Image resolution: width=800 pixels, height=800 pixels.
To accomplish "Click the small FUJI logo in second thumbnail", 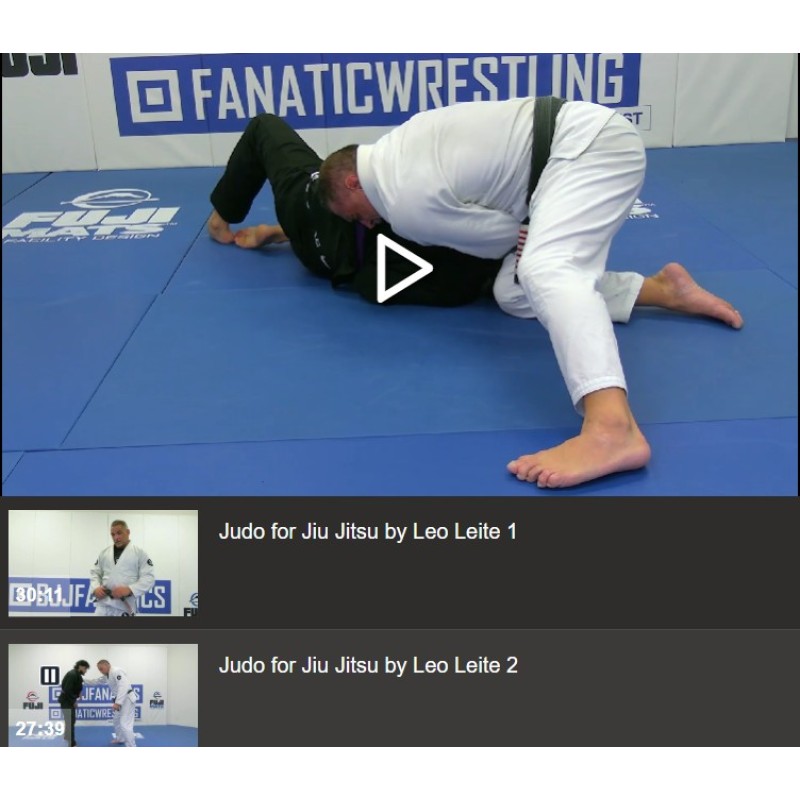I will pyautogui.click(x=33, y=701).
